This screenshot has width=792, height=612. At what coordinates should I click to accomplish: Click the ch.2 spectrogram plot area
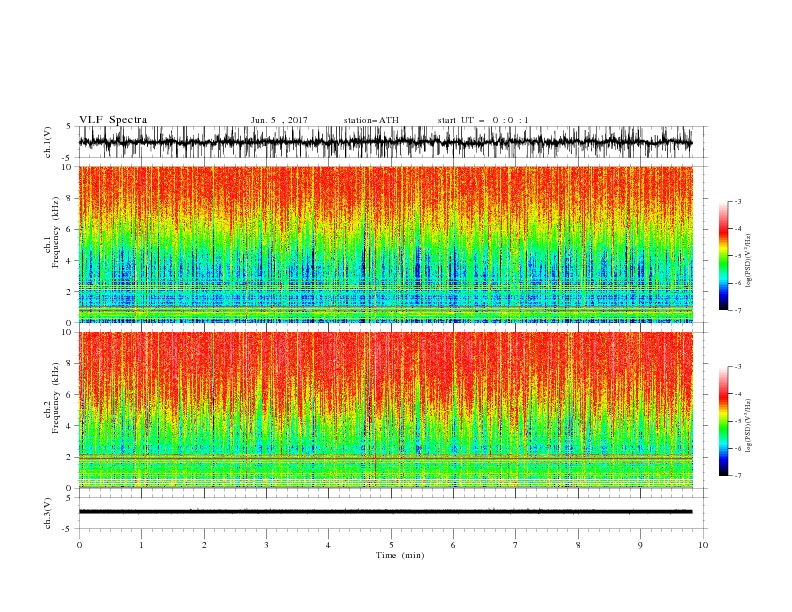click(386, 410)
